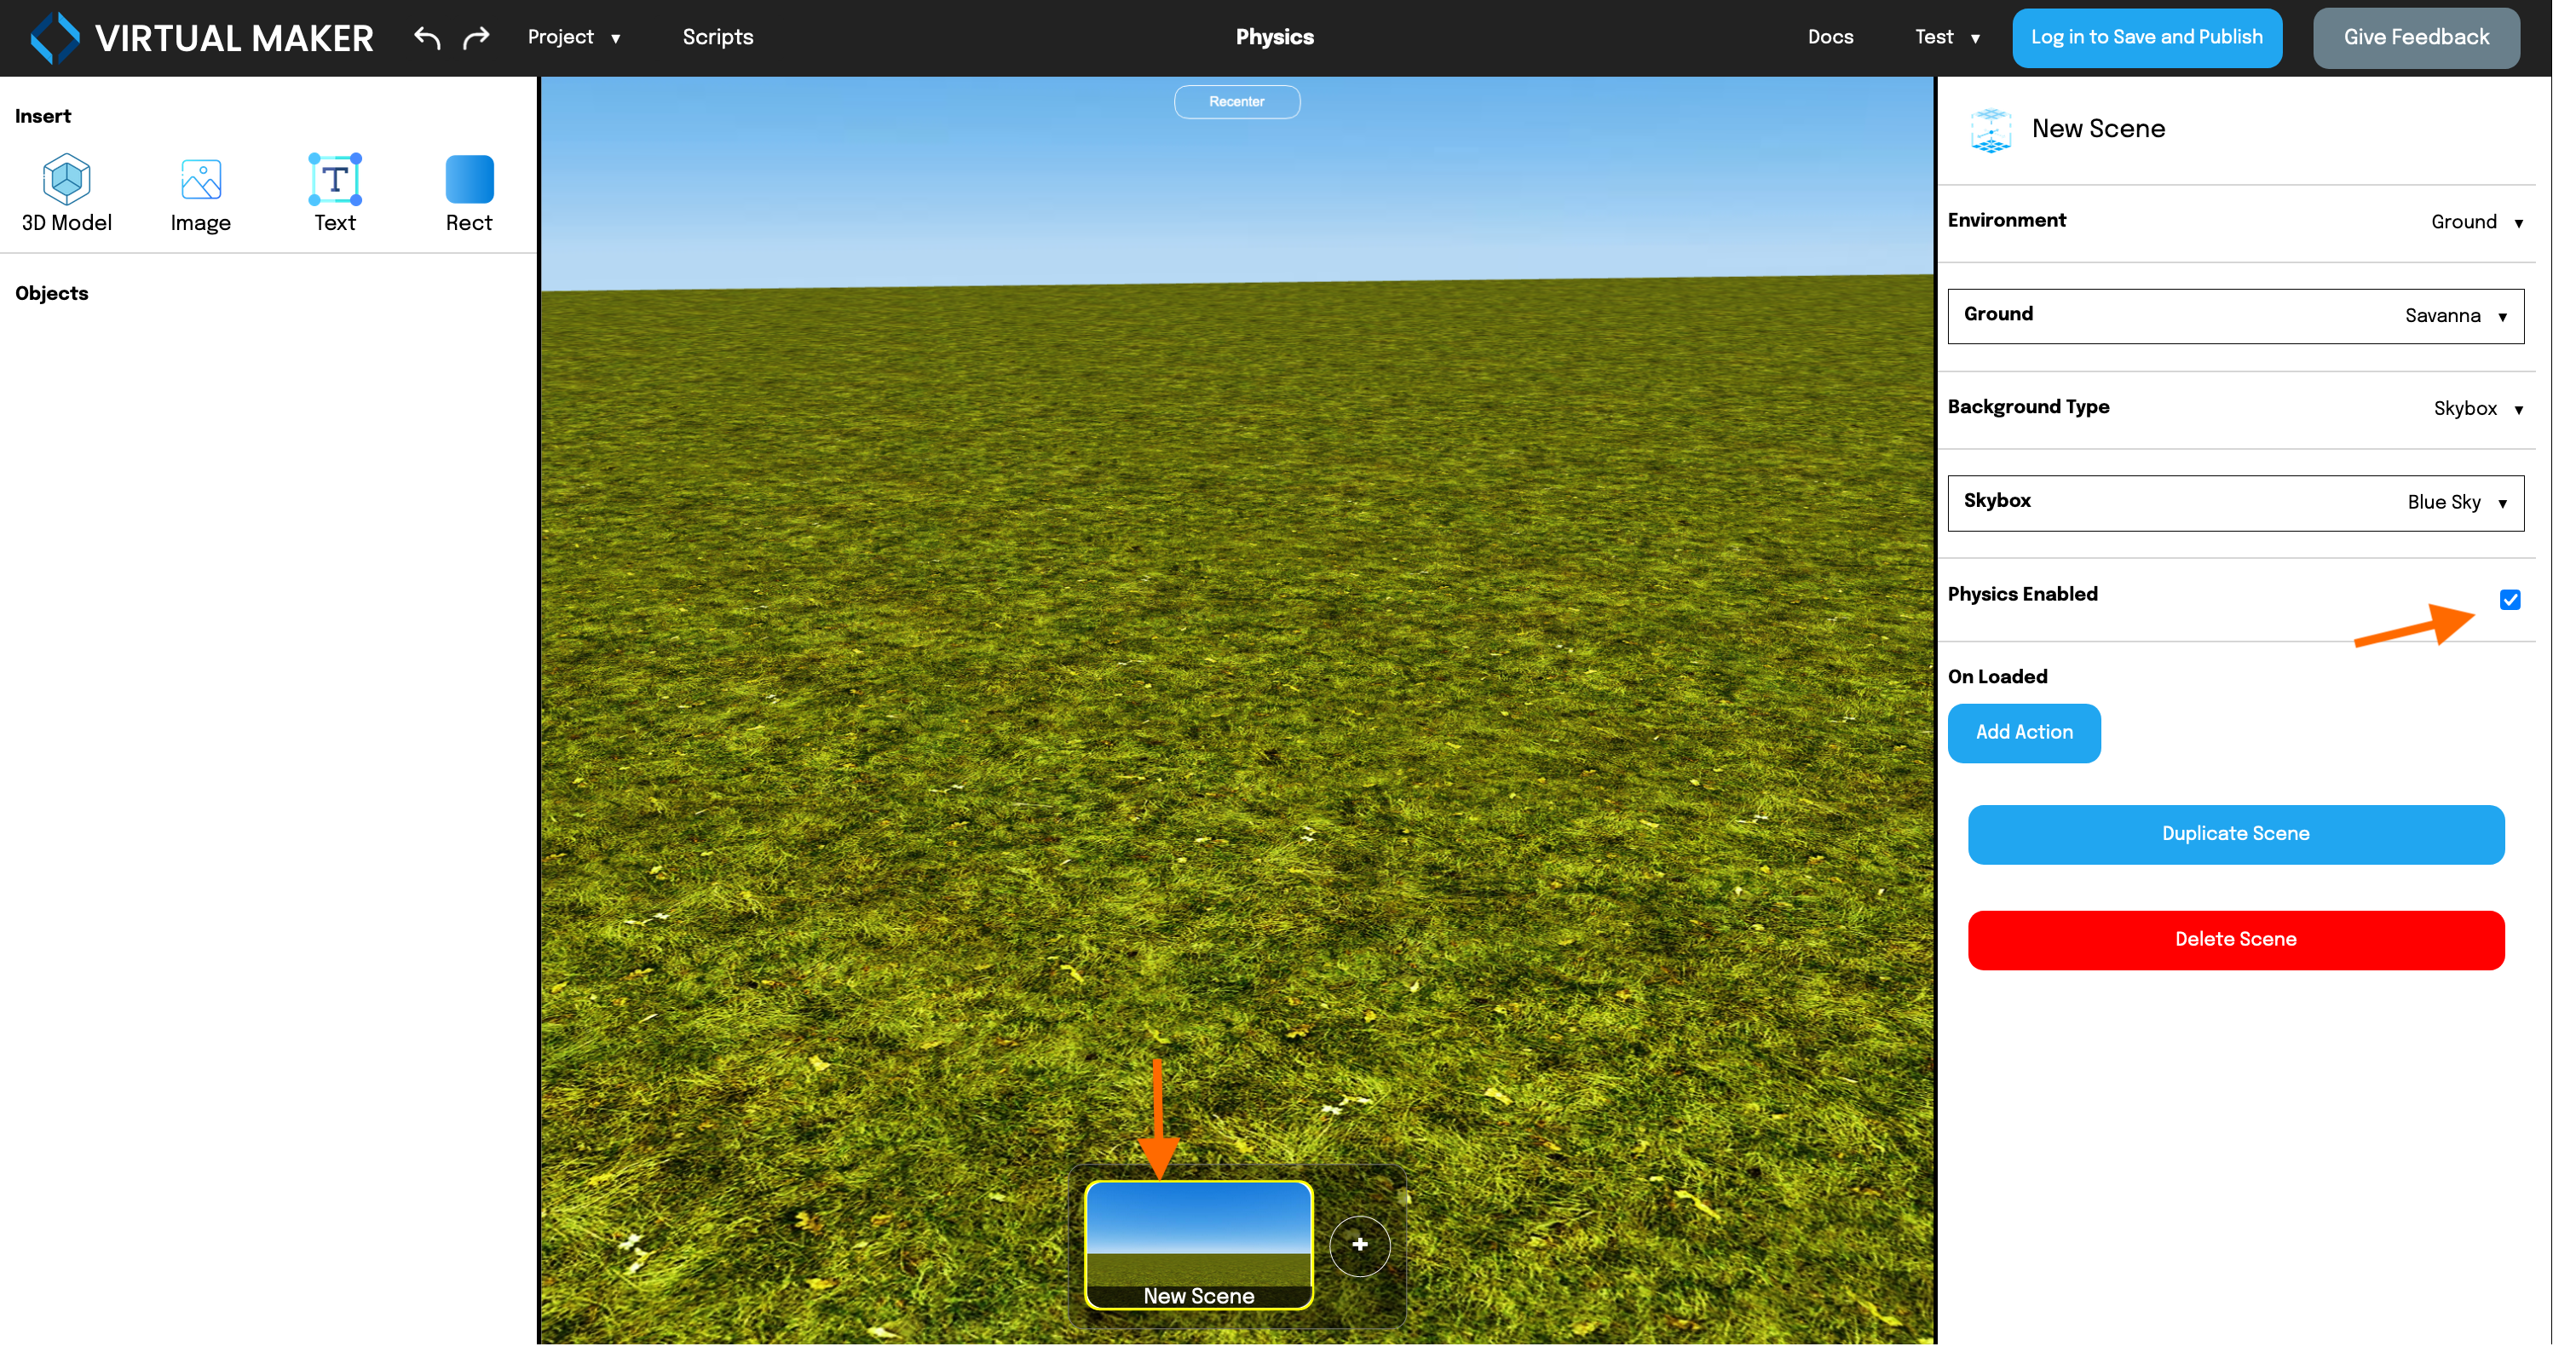Redo the last action
This screenshot has width=2576, height=1358.
(x=476, y=37)
